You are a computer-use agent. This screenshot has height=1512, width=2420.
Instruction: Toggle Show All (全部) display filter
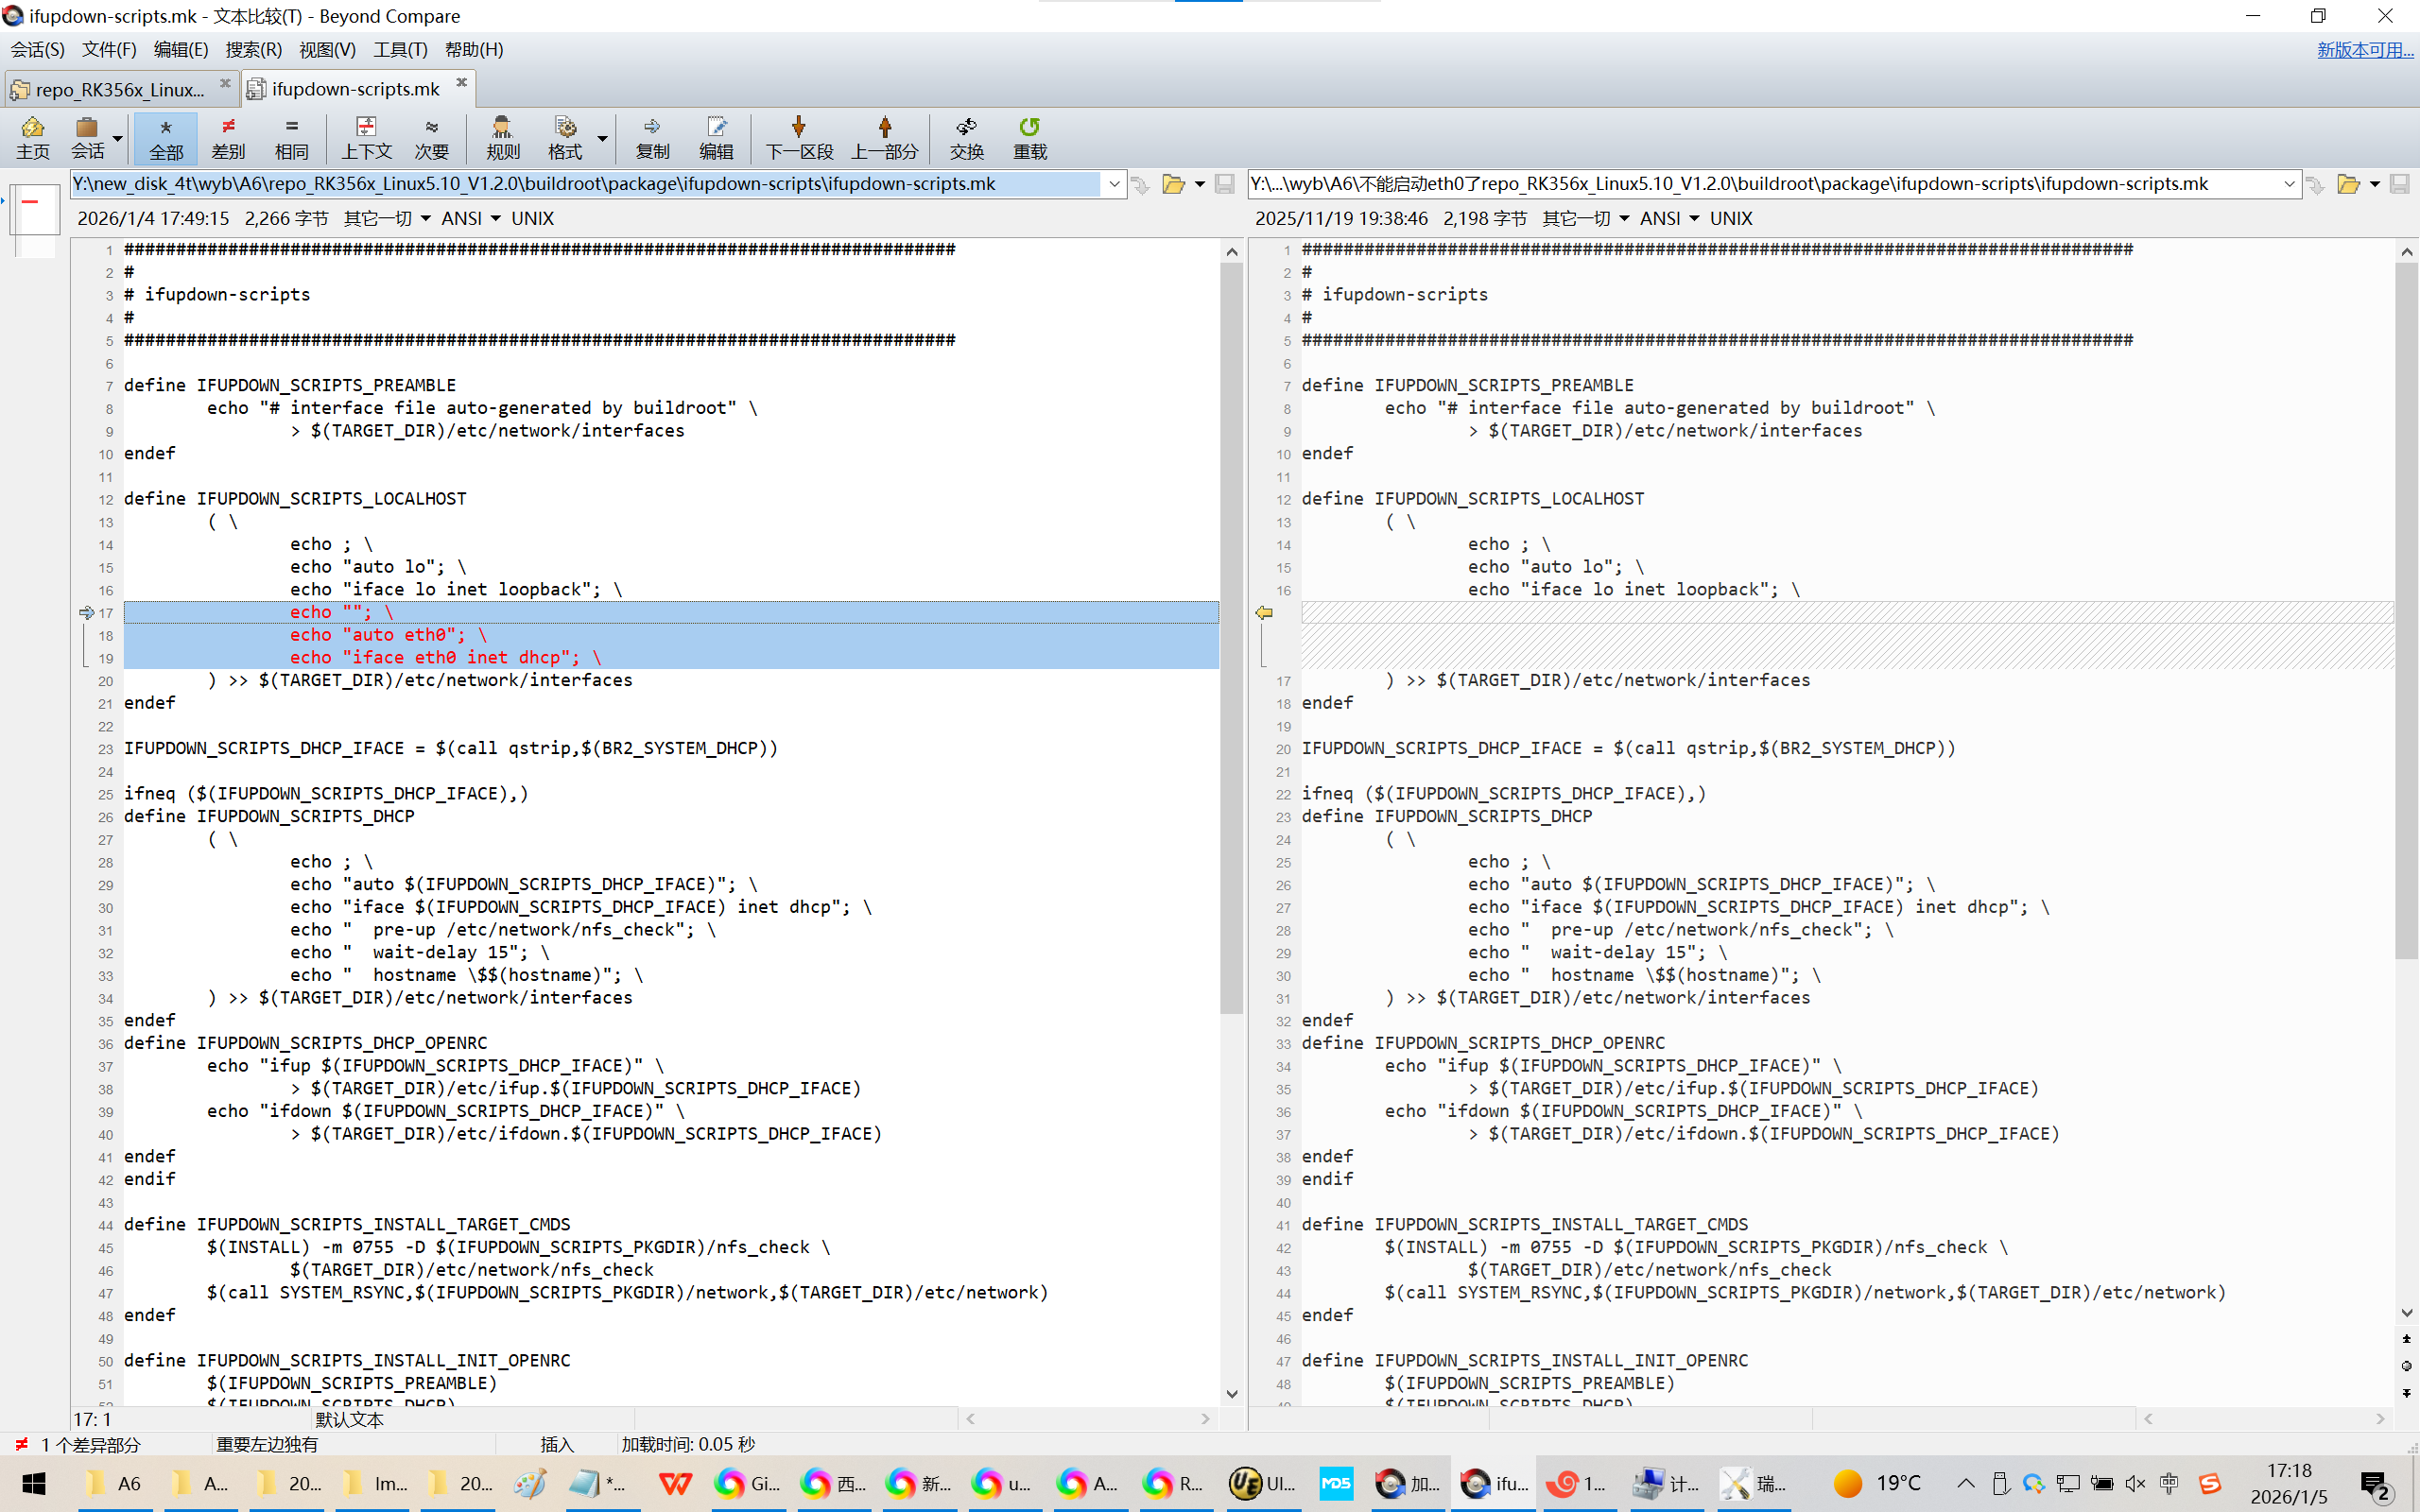click(166, 137)
